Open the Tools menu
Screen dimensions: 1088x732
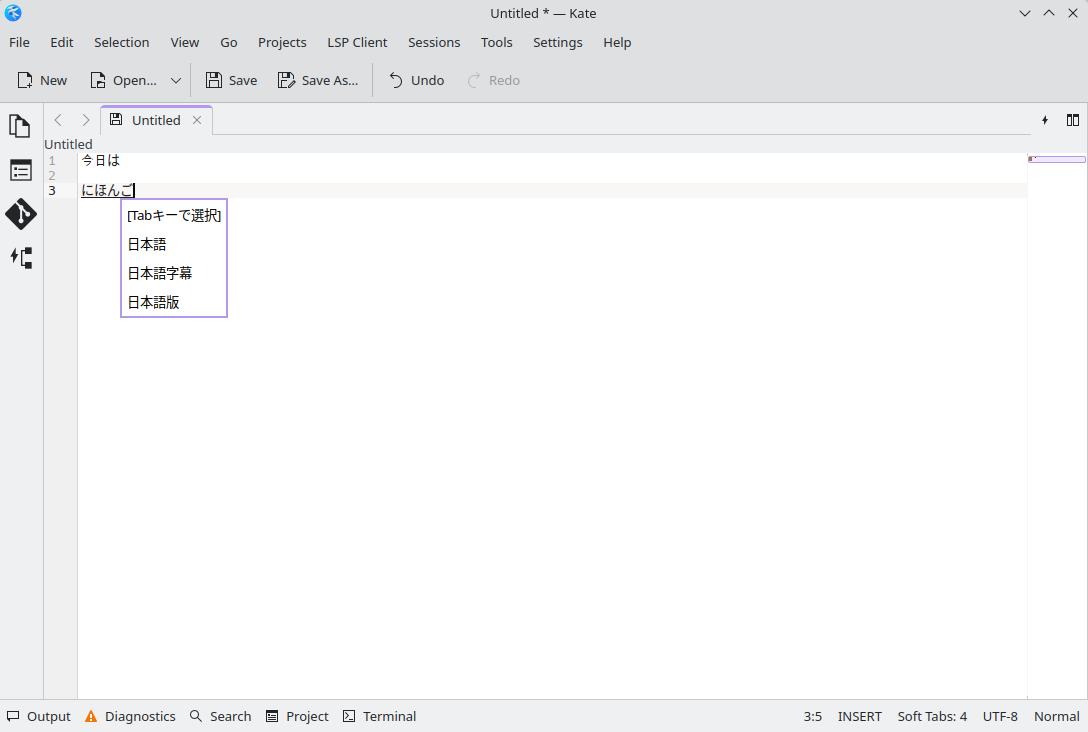coord(497,42)
